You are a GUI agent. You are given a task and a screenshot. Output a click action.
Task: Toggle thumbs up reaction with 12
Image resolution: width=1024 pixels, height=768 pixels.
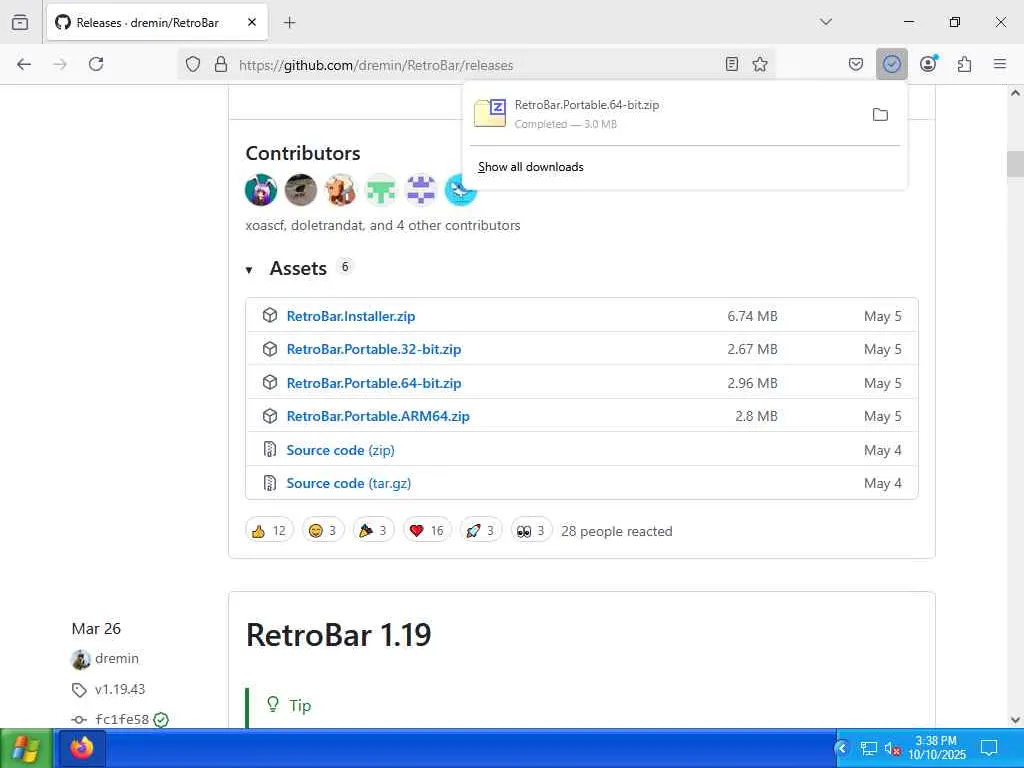click(x=269, y=530)
